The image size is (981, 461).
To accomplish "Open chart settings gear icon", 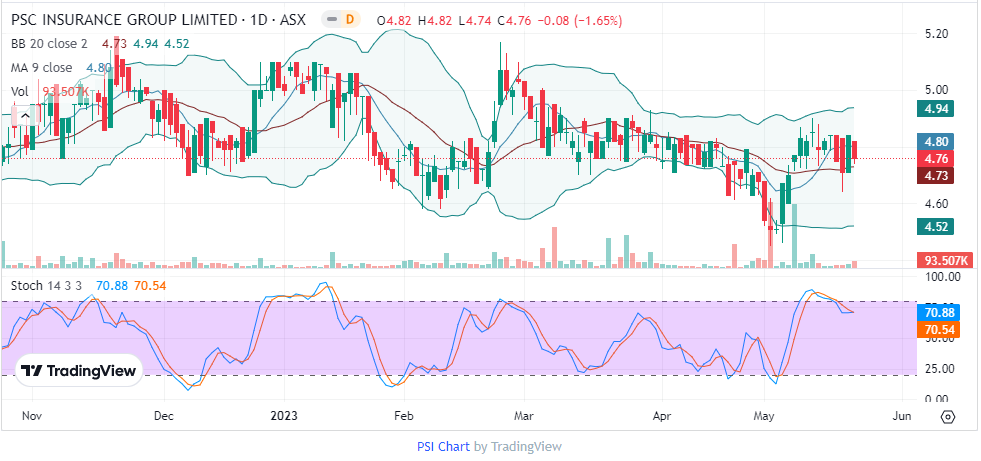I will (x=948, y=416).
